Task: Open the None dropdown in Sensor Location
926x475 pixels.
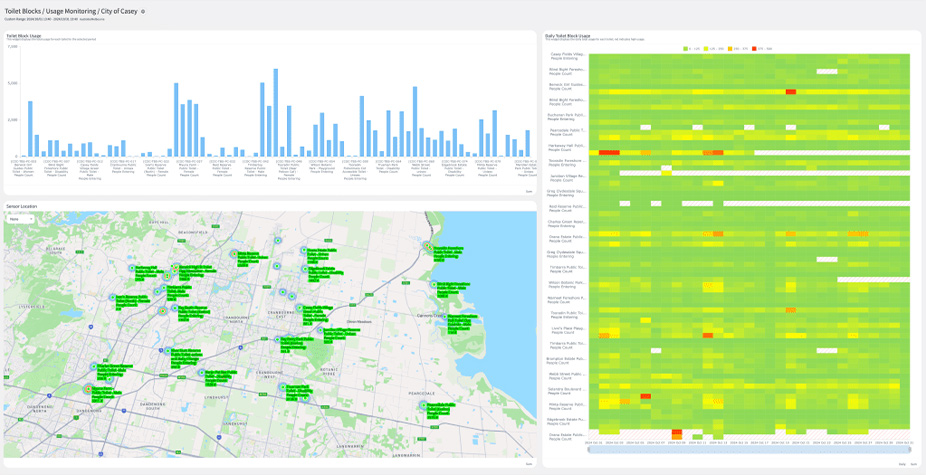Action: pyautogui.click(x=19, y=219)
